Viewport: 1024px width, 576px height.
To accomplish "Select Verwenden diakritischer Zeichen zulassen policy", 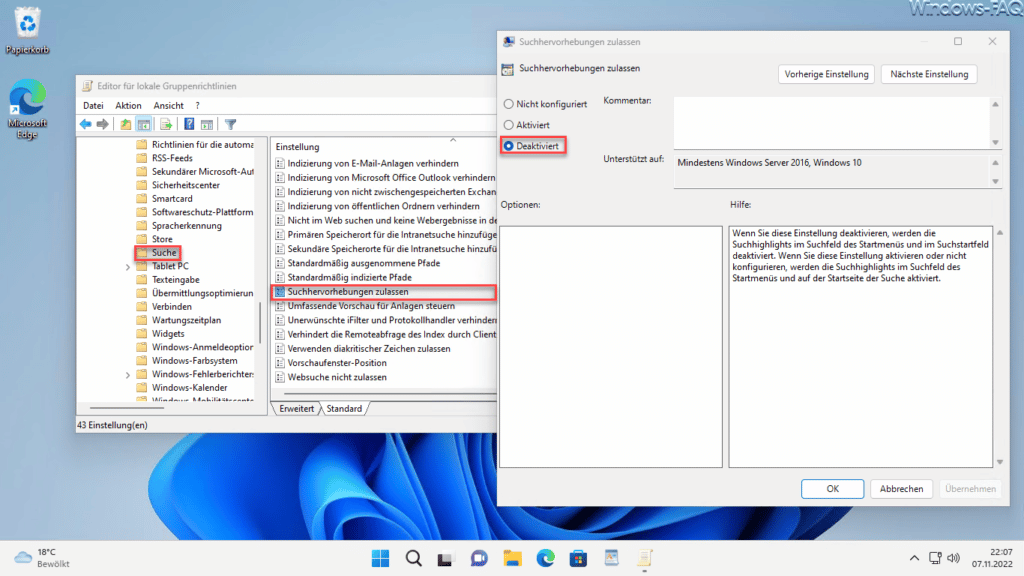I will (369, 349).
